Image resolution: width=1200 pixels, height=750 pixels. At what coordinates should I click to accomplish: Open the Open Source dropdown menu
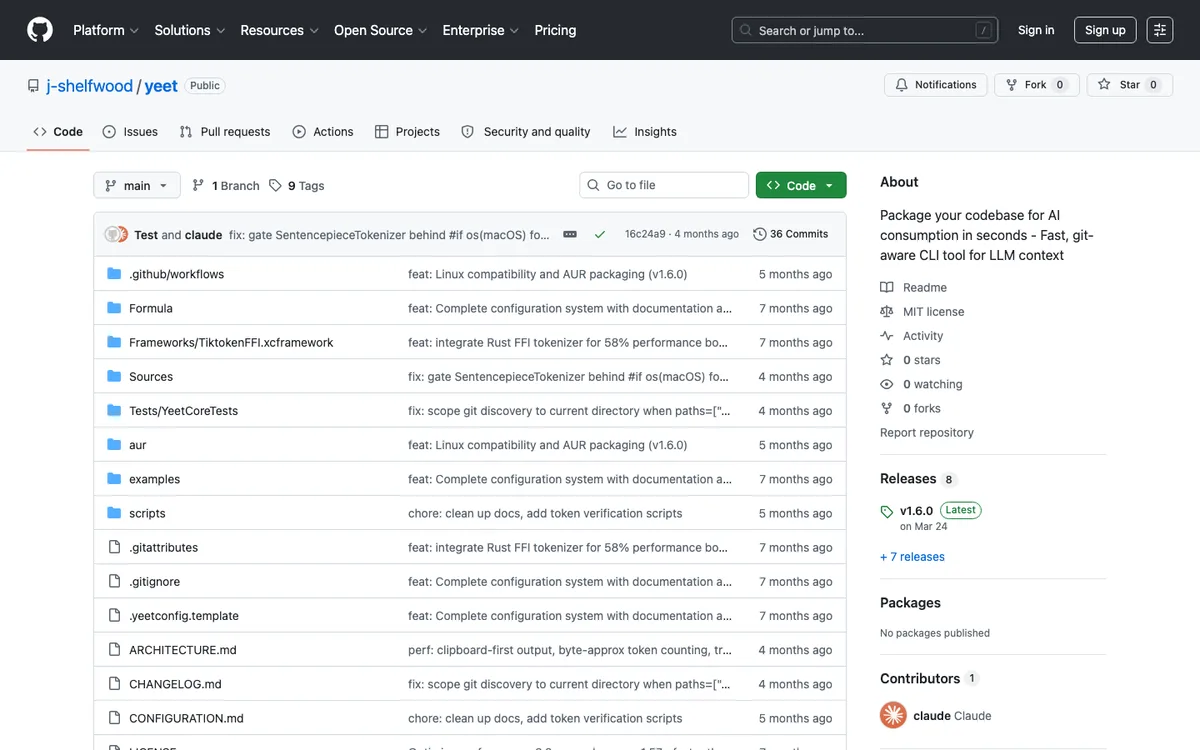pos(381,30)
